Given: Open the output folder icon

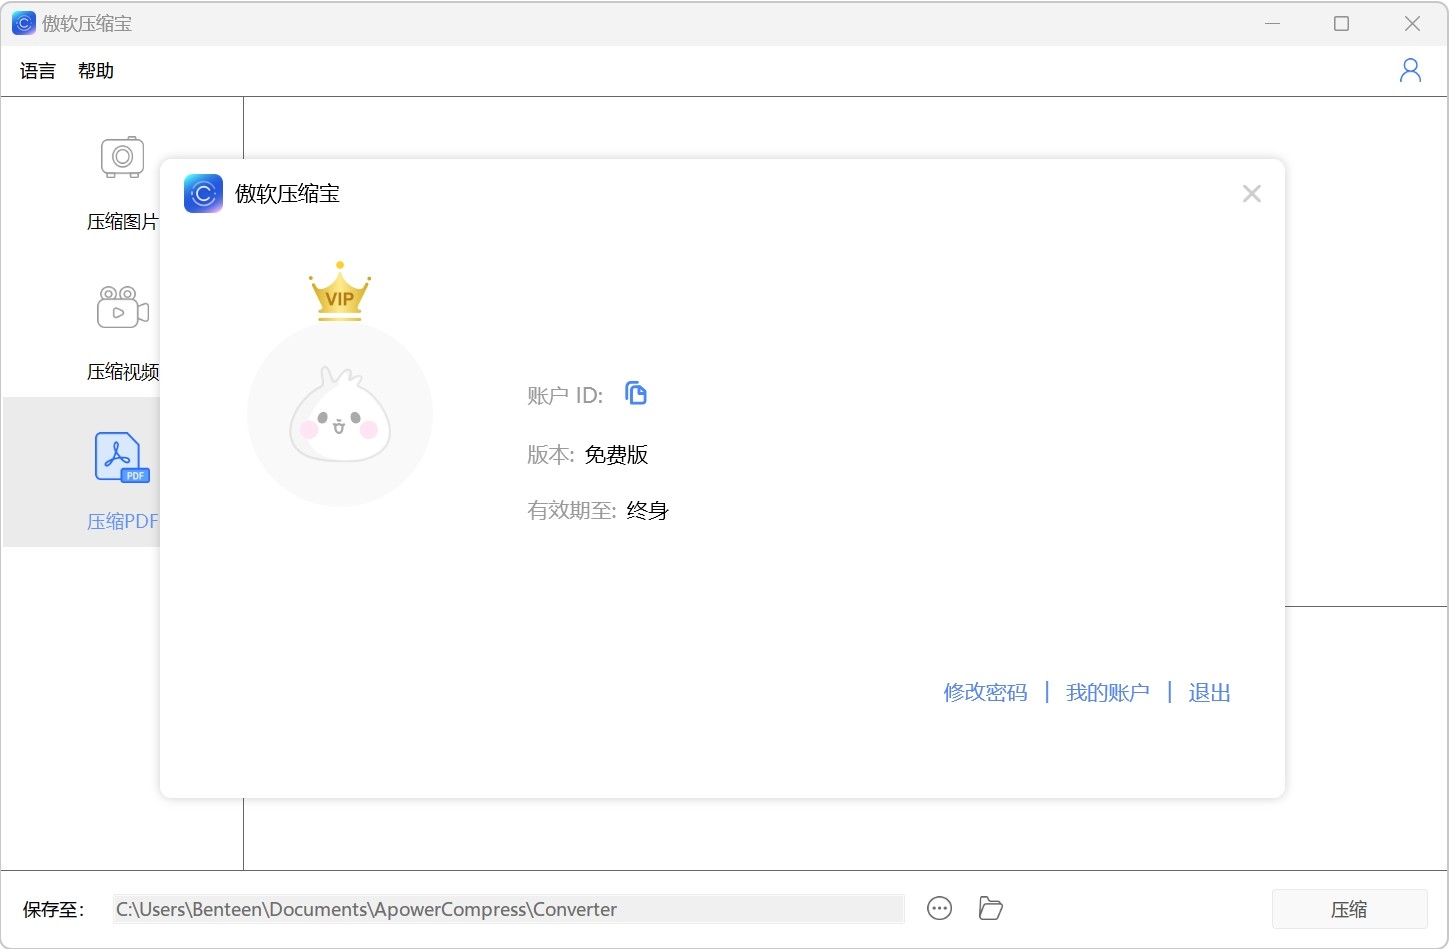Looking at the screenshot, I should pyautogui.click(x=990, y=908).
